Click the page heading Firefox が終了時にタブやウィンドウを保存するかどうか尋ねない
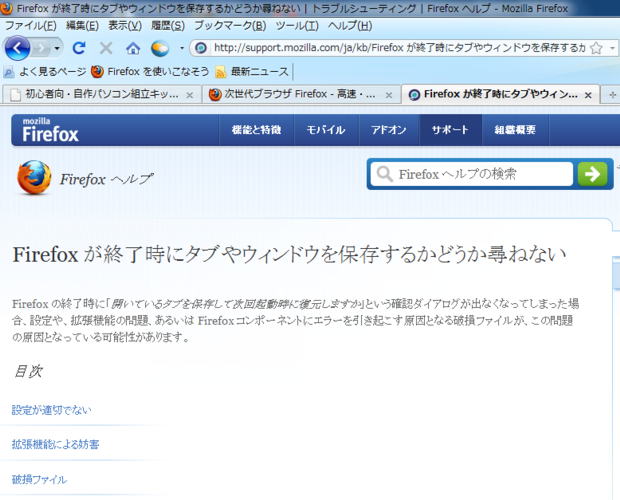 [x=289, y=255]
